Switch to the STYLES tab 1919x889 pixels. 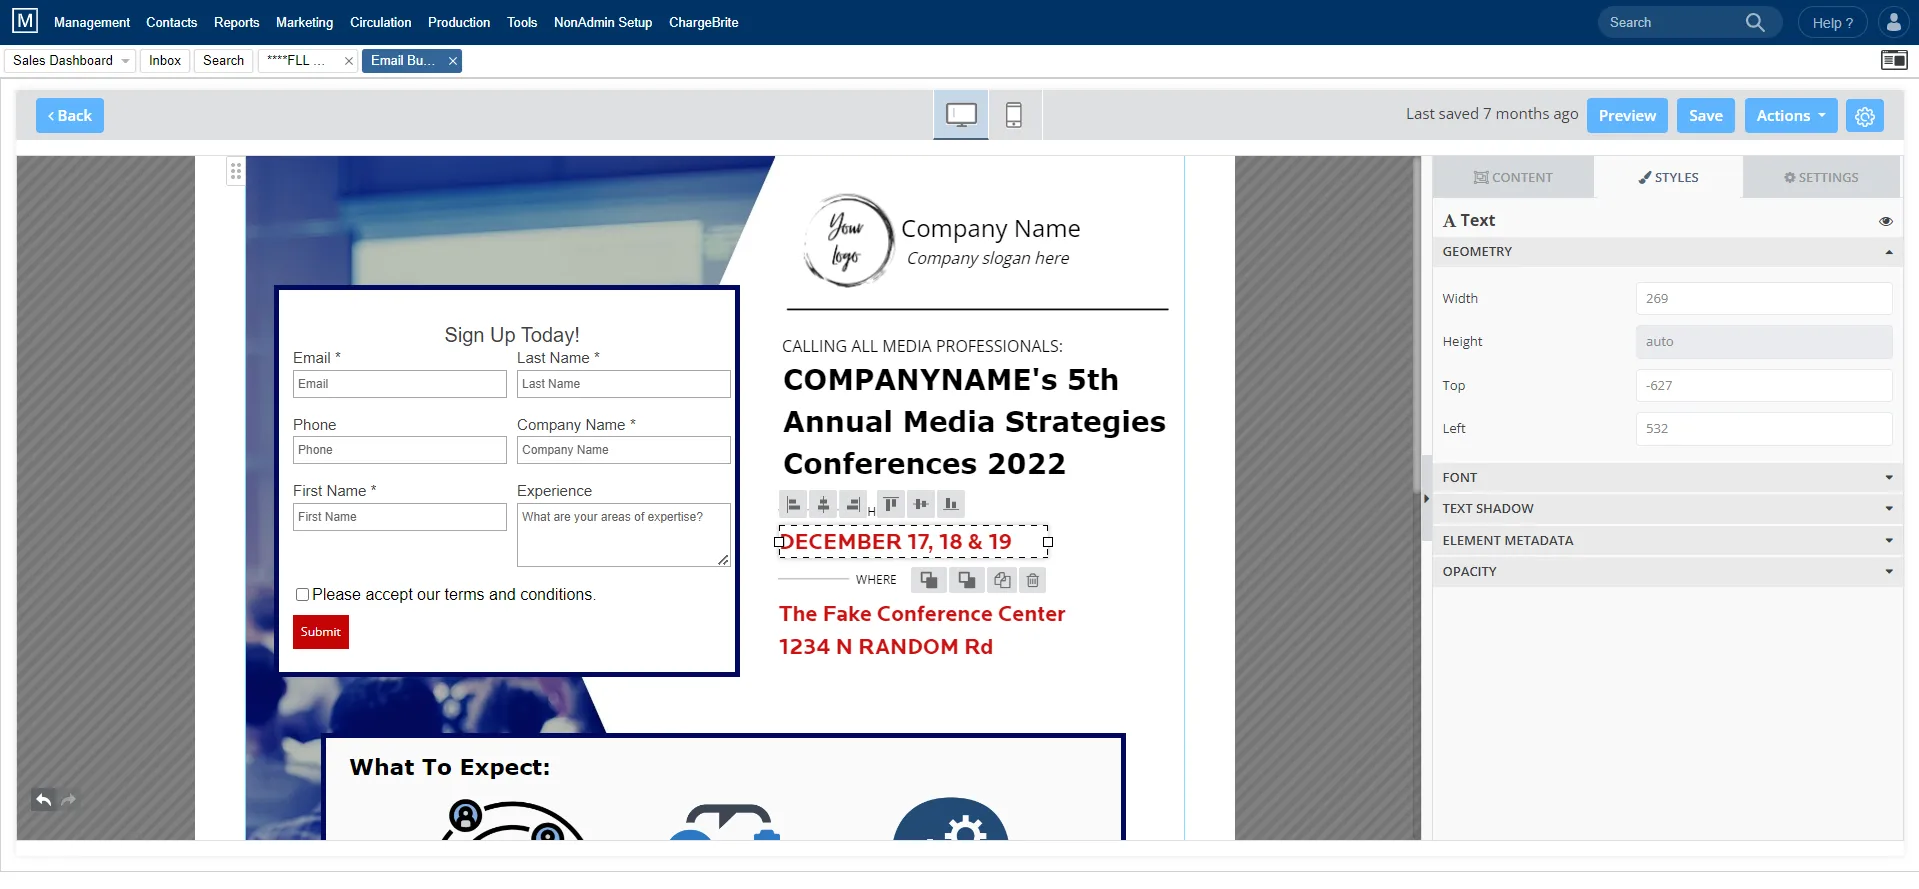pos(1668,177)
